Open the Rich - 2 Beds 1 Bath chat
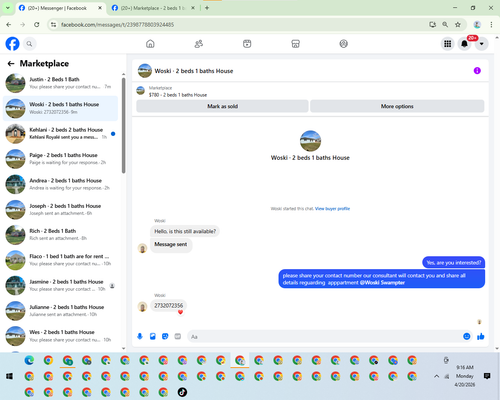The image size is (500, 400). [x=61, y=235]
